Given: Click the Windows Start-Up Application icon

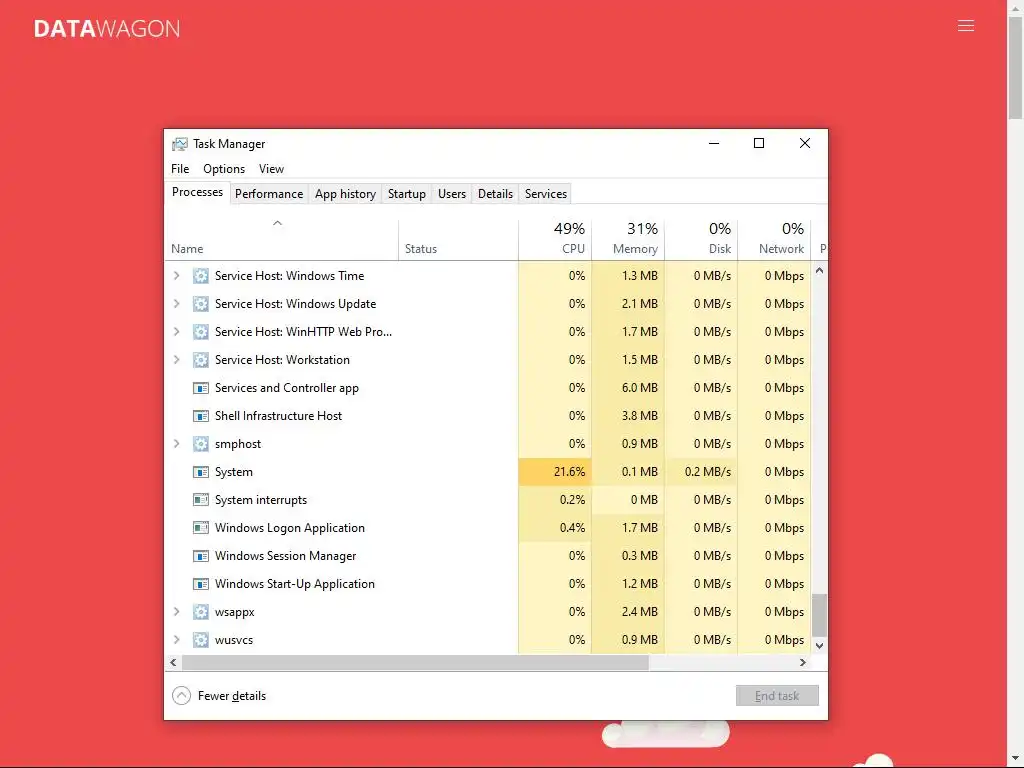Looking at the screenshot, I should coord(200,584).
